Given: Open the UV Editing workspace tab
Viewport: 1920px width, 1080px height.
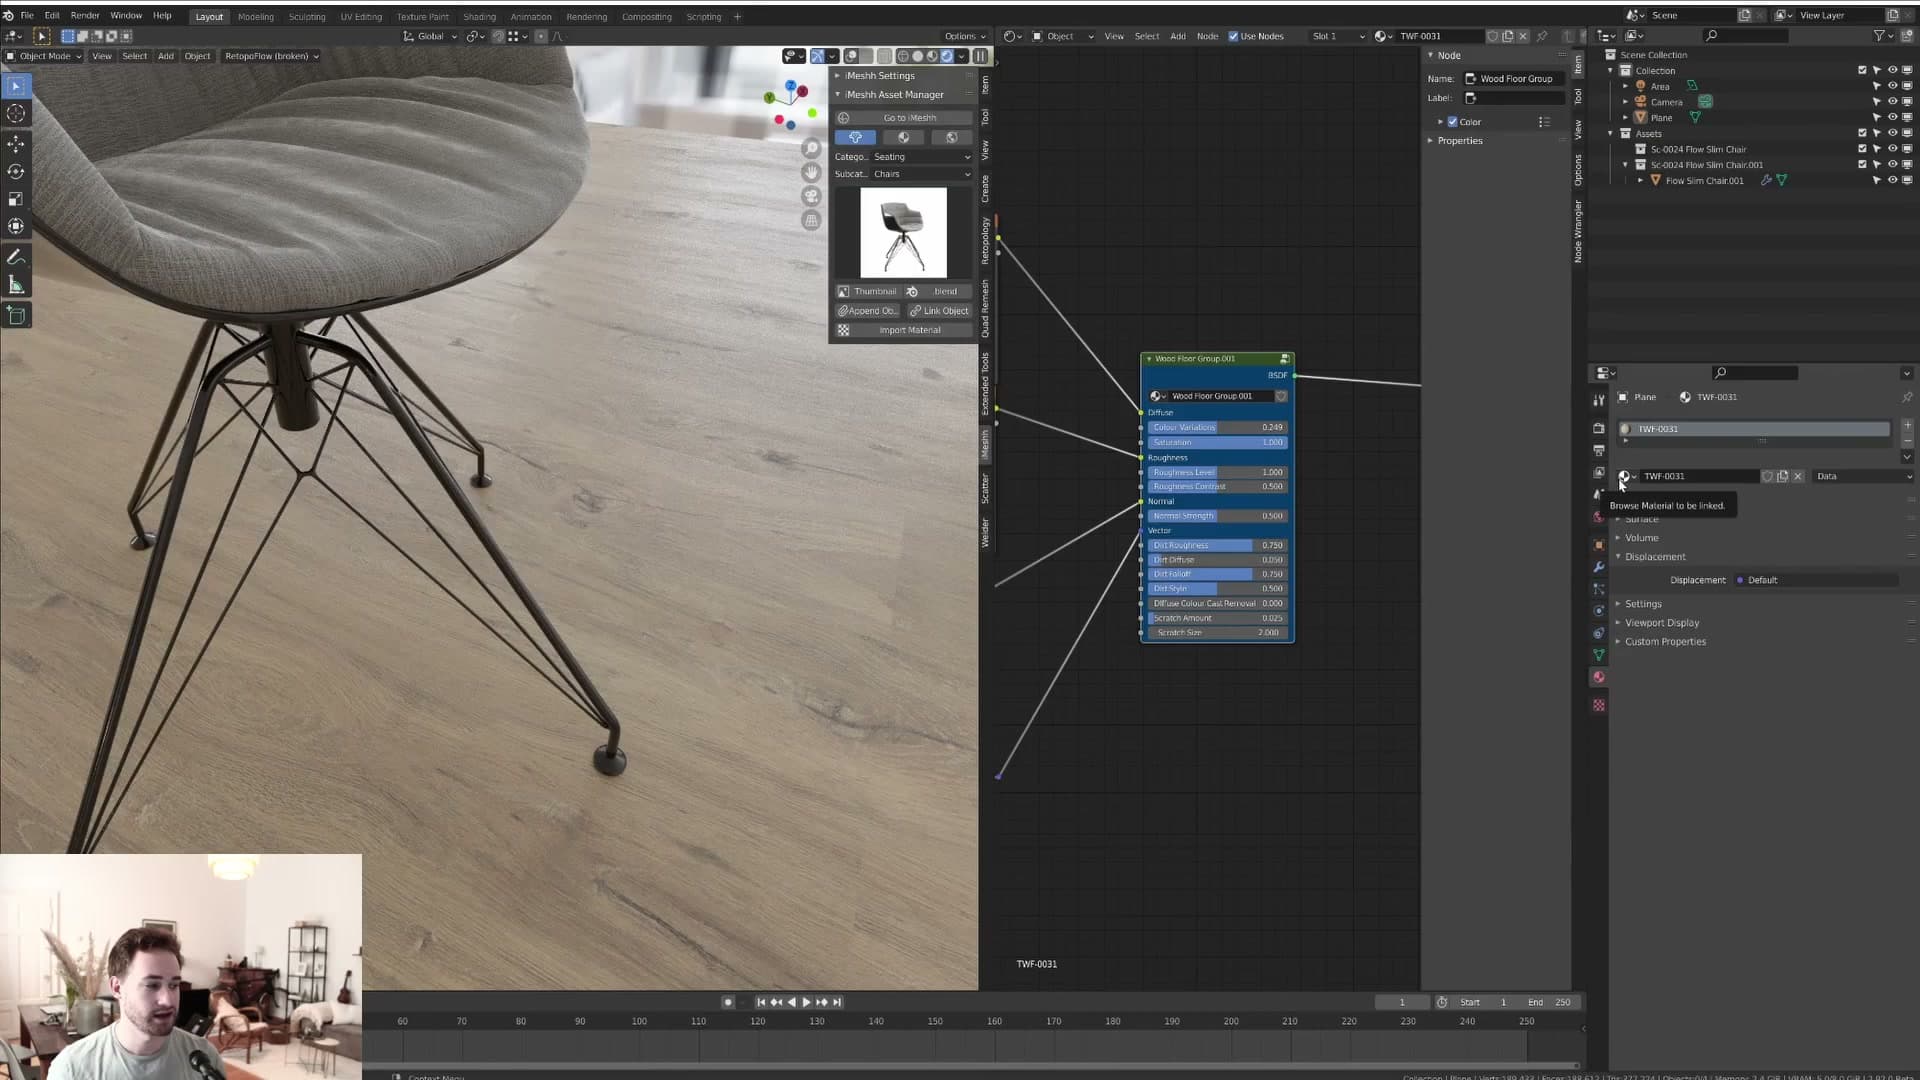Looking at the screenshot, I should [361, 17].
